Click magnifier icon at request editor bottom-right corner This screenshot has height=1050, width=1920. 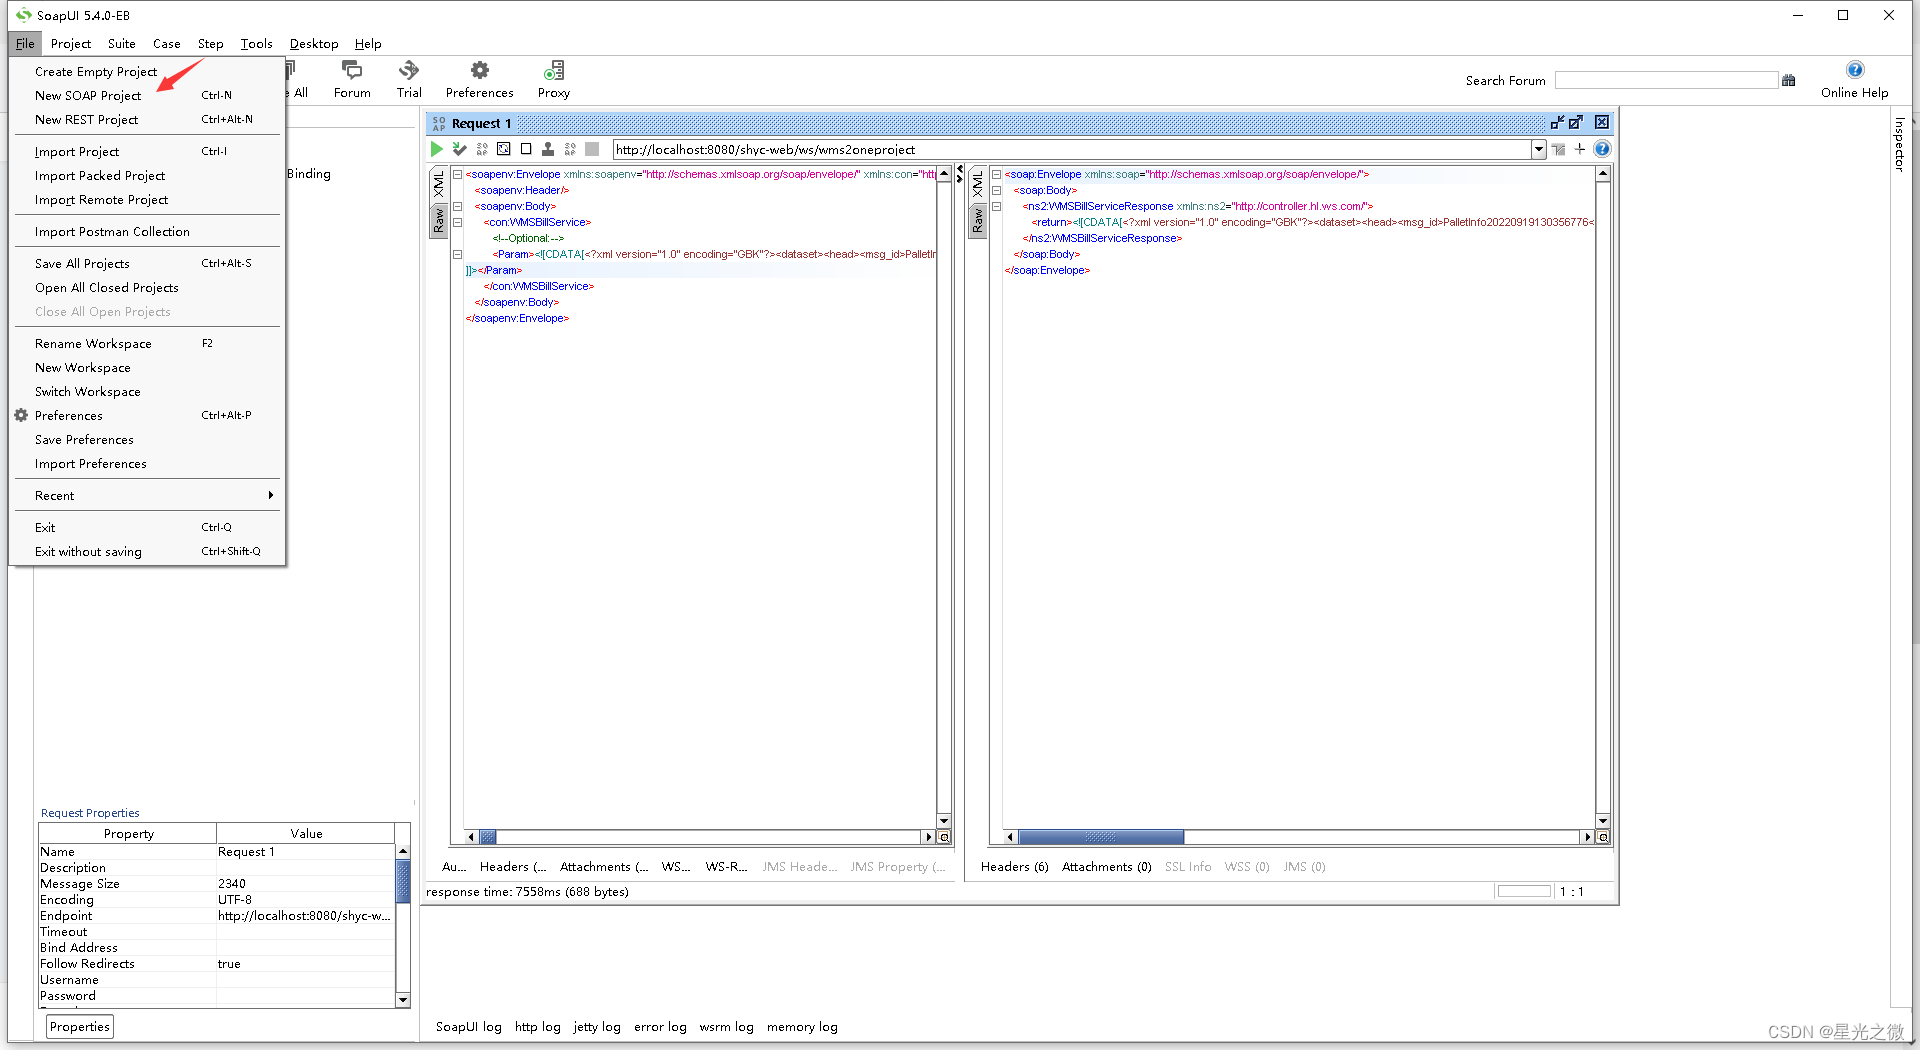pos(944,837)
